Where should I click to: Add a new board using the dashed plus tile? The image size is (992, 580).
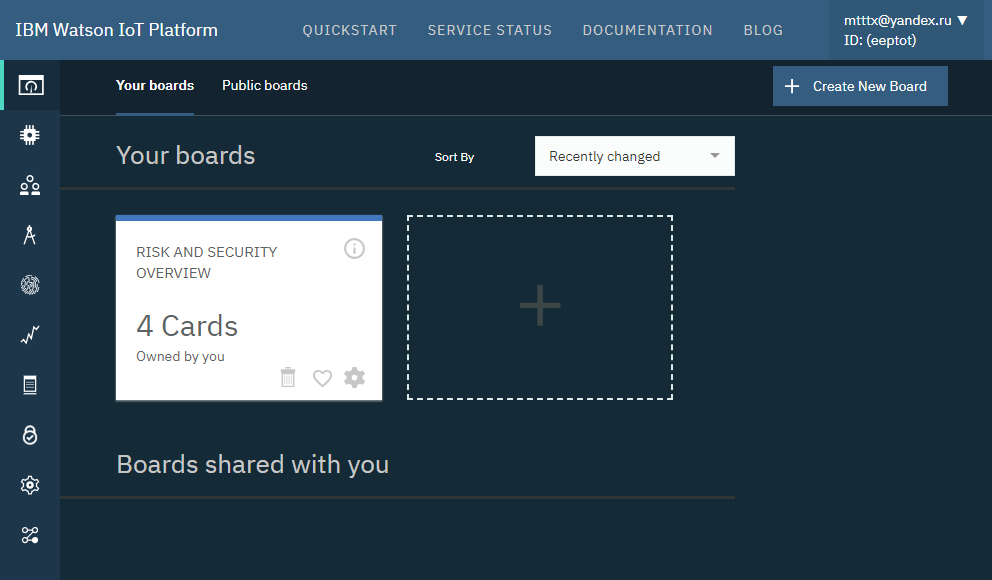pyautogui.click(x=539, y=306)
